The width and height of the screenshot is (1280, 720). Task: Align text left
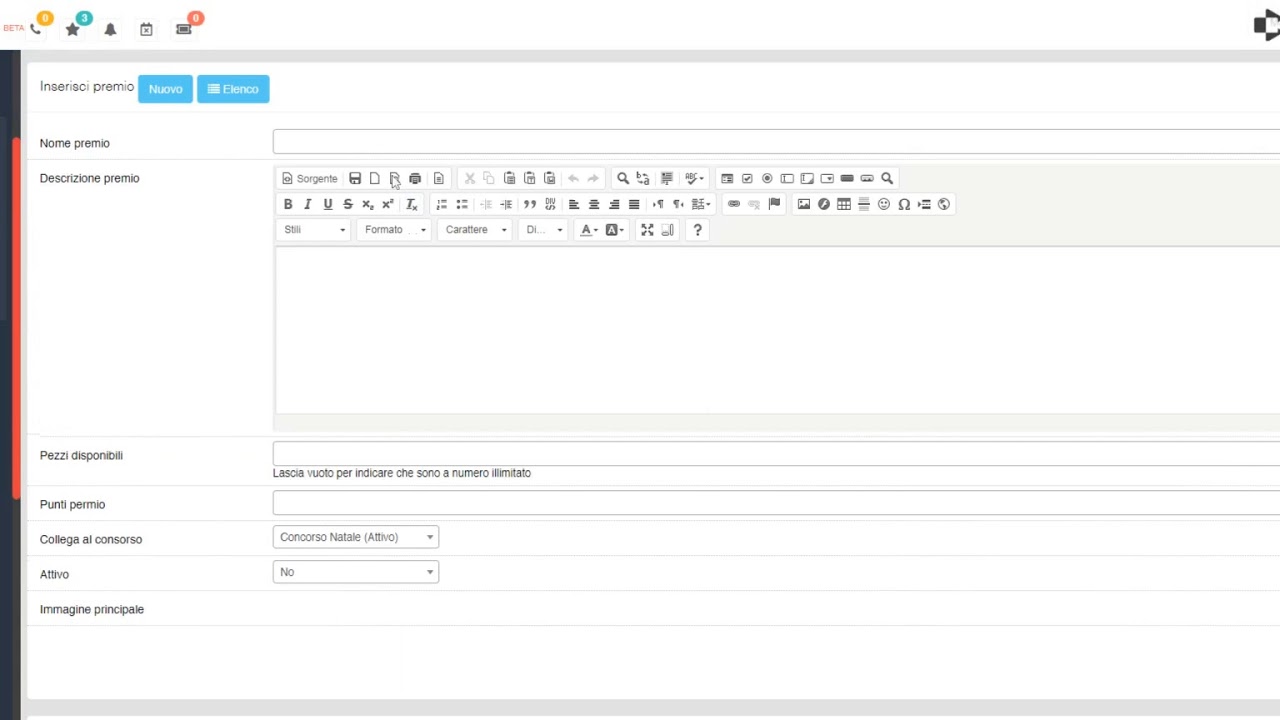coord(574,204)
